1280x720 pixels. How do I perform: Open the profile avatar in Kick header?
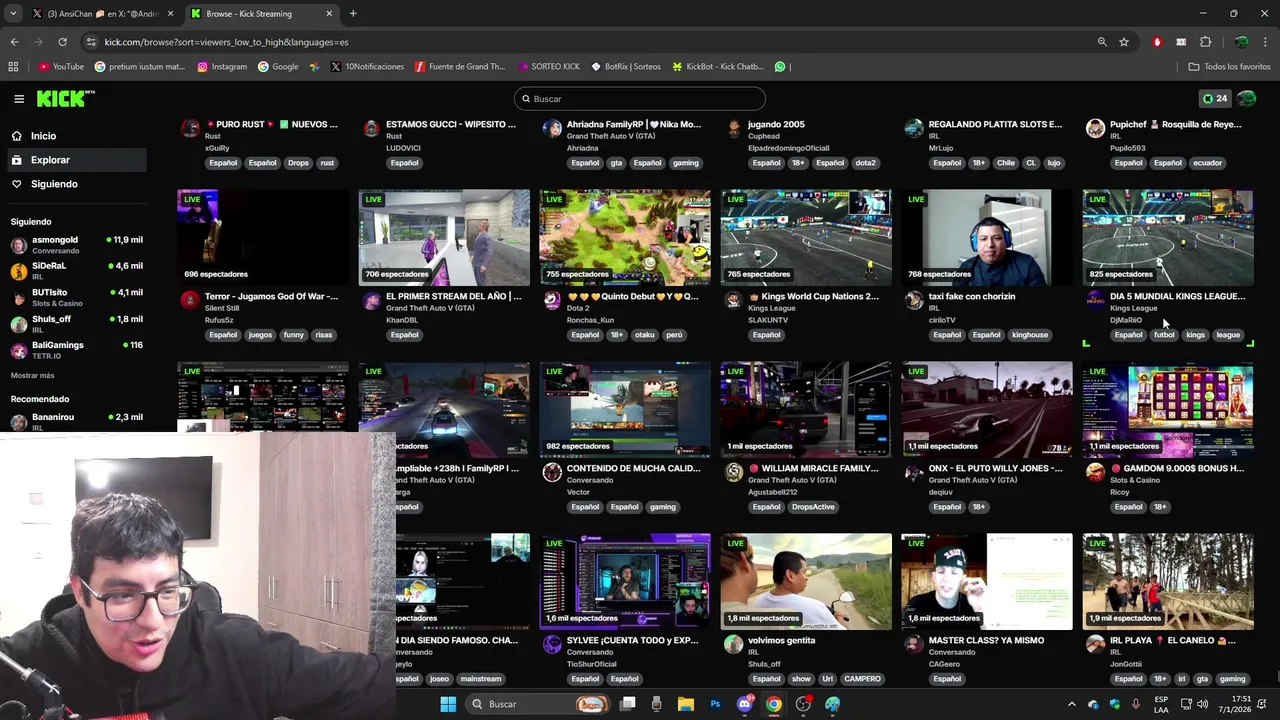1246,99
